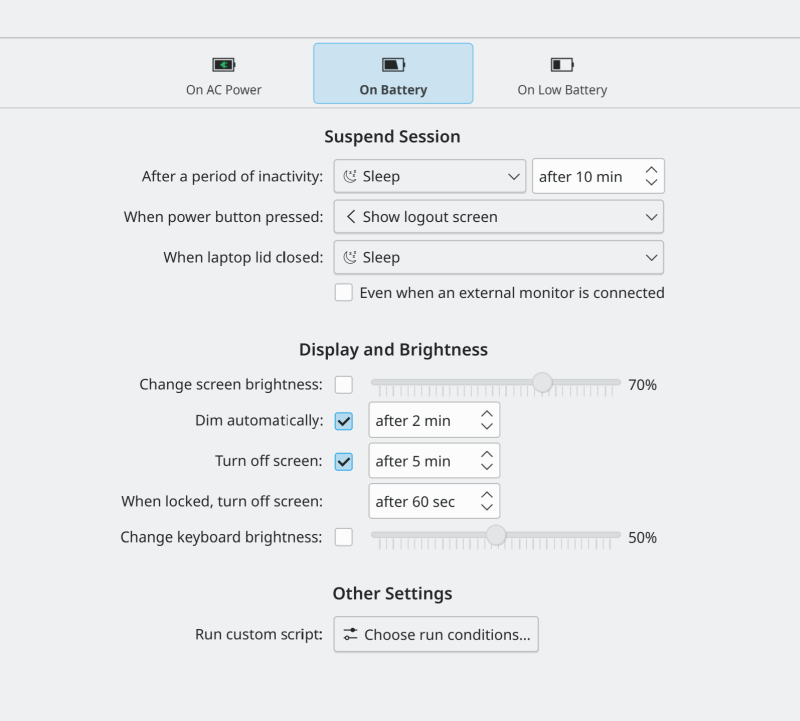Click the sleep moon icon in inactivity dropdown
This screenshot has width=800, height=721.
[x=350, y=176]
